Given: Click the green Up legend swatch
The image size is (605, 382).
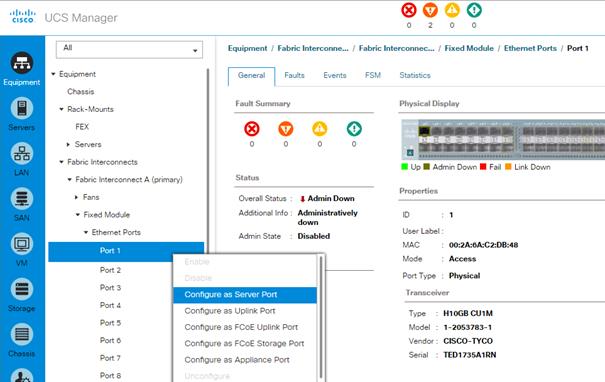Looking at the screenshot, I should pos(404,167).
